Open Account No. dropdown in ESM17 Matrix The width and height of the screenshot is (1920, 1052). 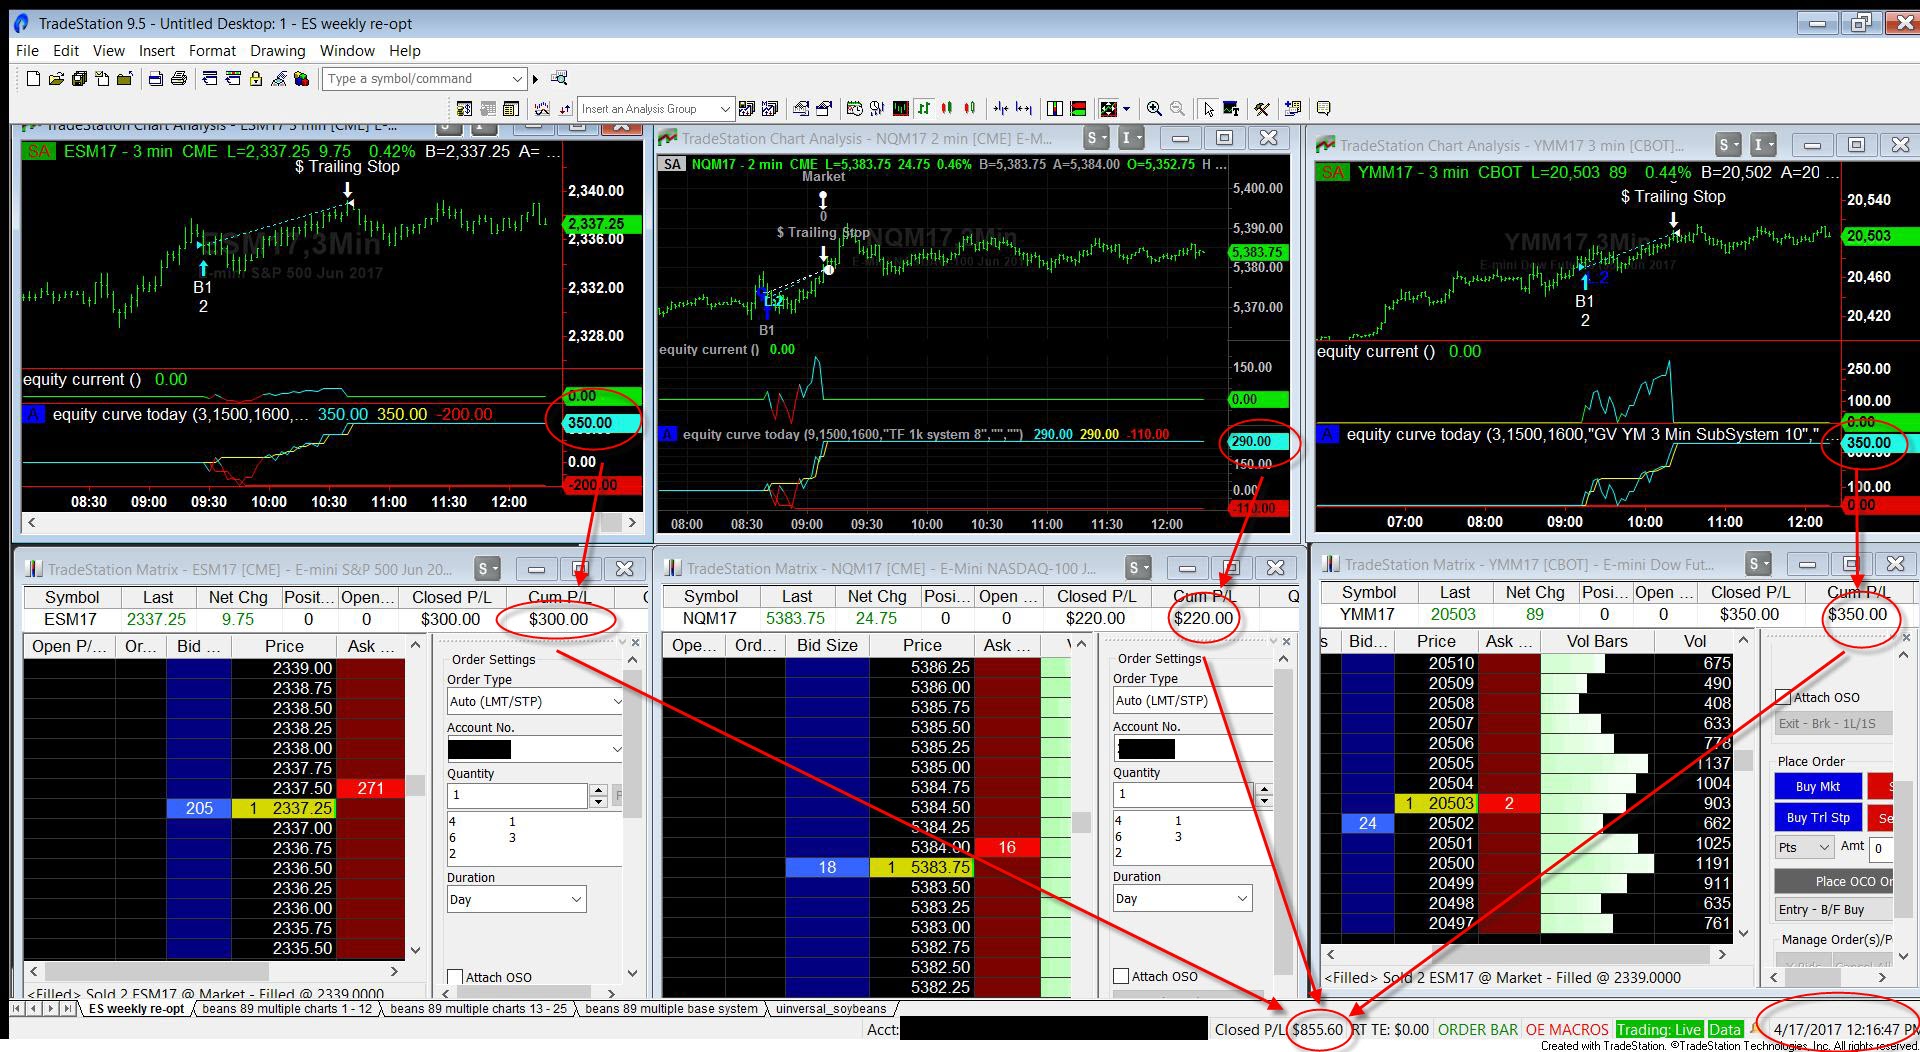[x=616, y=749]
